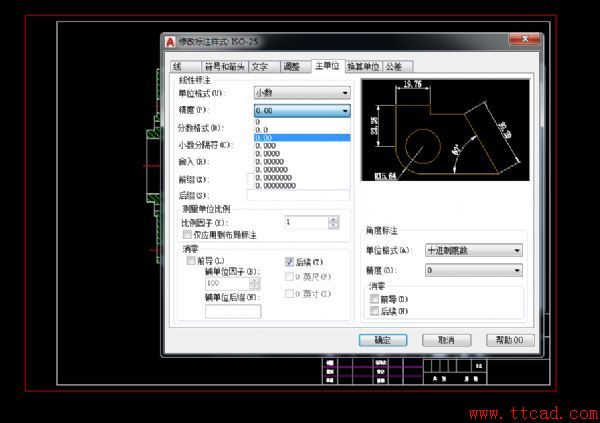Image resolution: width=600 pixels, height=423 pixels.
Task: Switch to the 调整 tab
Action: [x=295, y=67]
